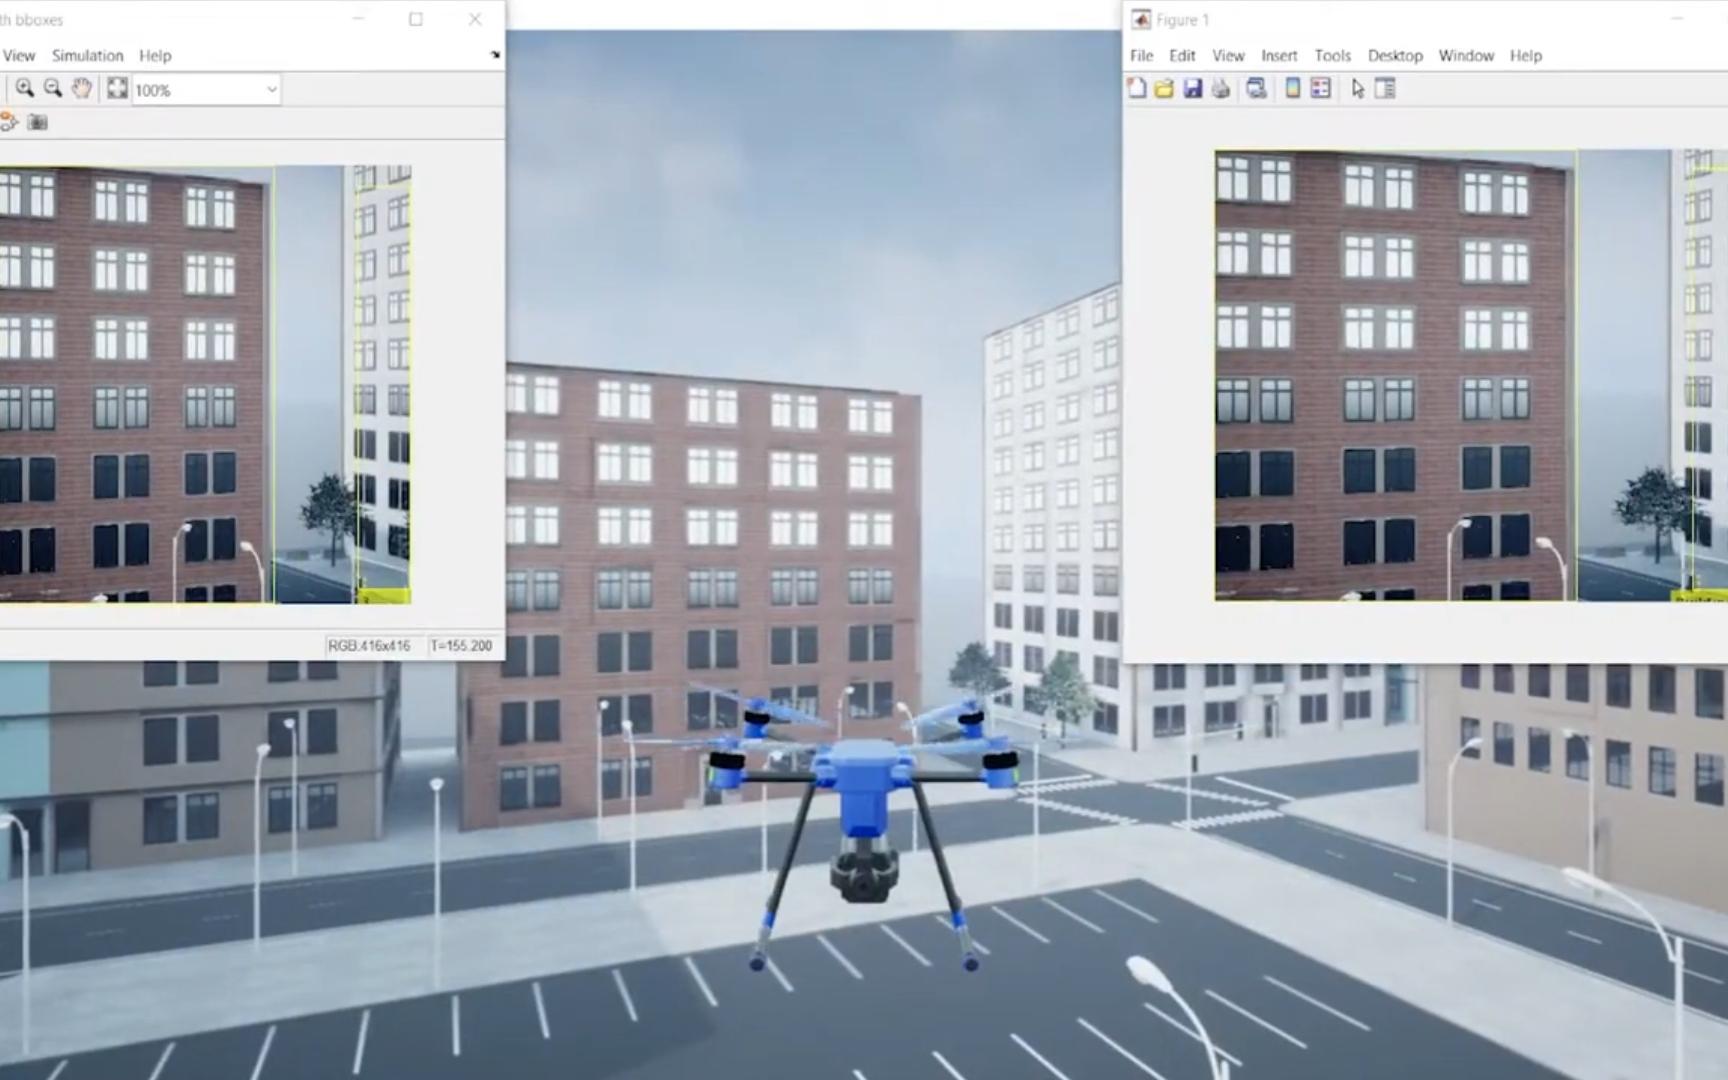Click the fit-to-view icon beside 100%
The height and width of the screenshot is (1080, 1728).
pos(117,89)
